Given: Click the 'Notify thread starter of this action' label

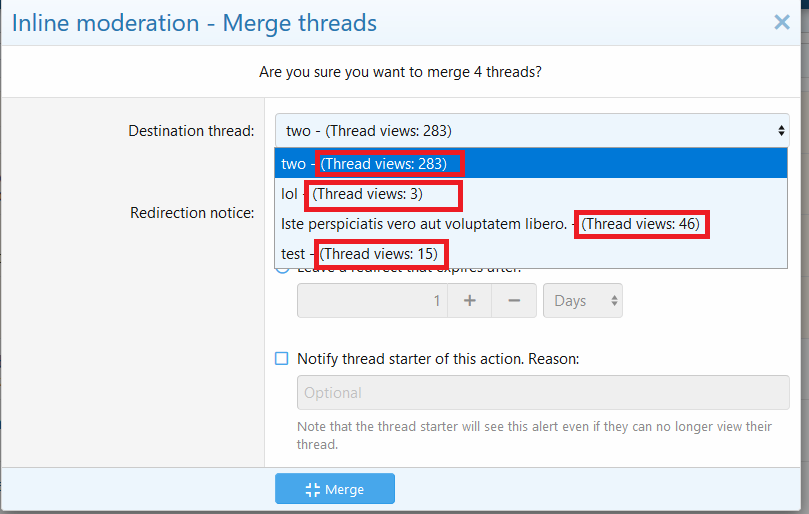Looking at the screenshot, I should [x=438, y=358].
